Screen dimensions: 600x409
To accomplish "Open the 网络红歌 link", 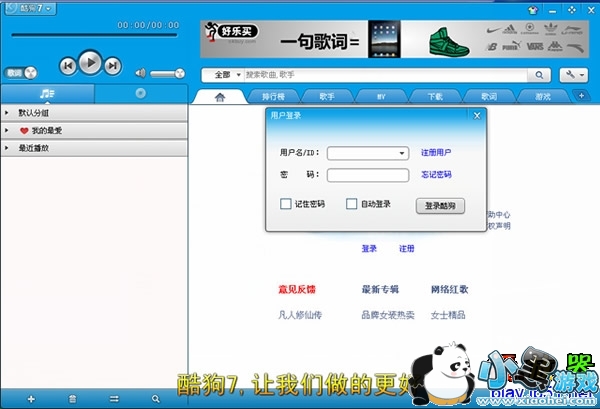I will click(449, 289).
